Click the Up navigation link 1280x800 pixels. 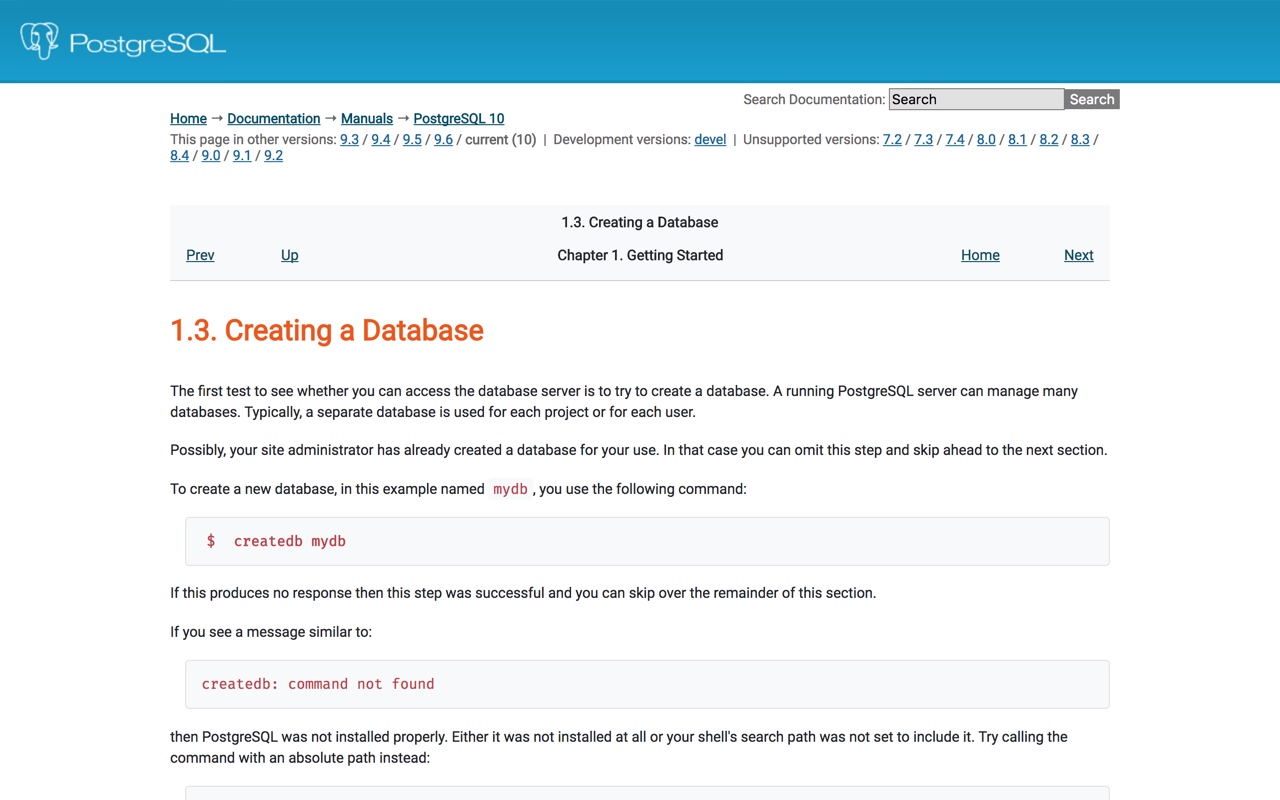[289, 255]
